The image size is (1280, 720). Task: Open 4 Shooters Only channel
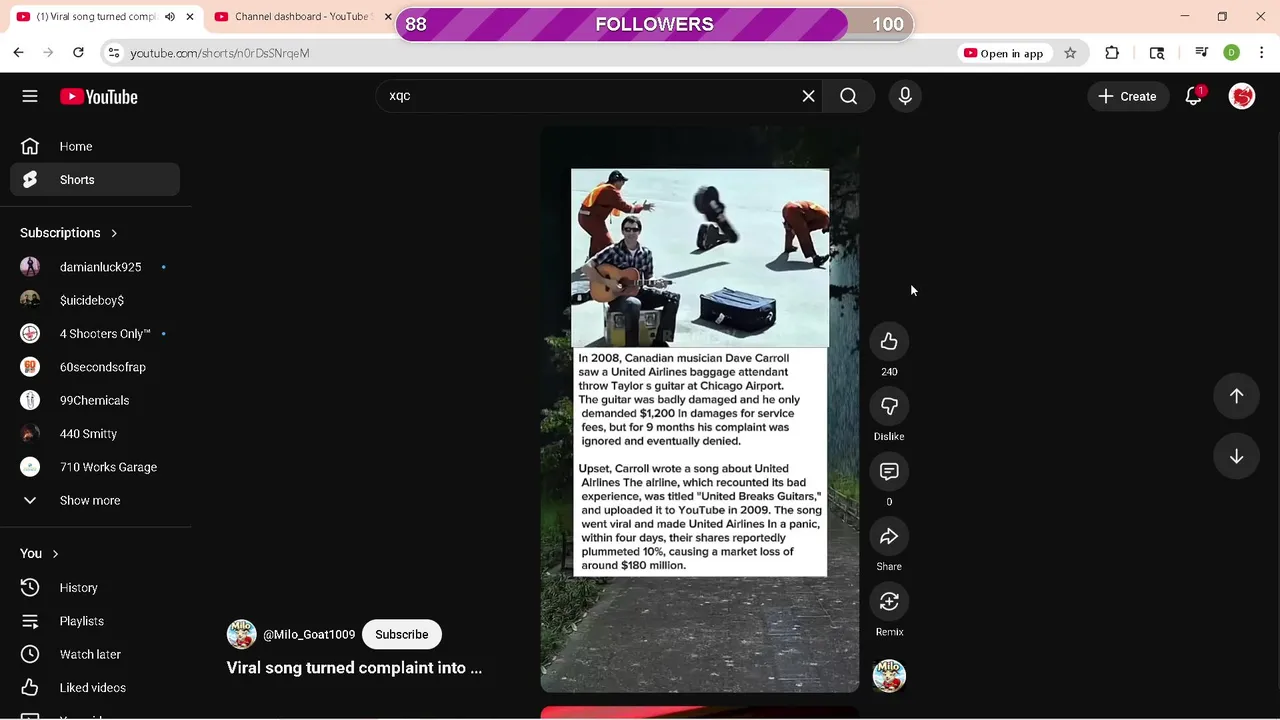(95, 334)
